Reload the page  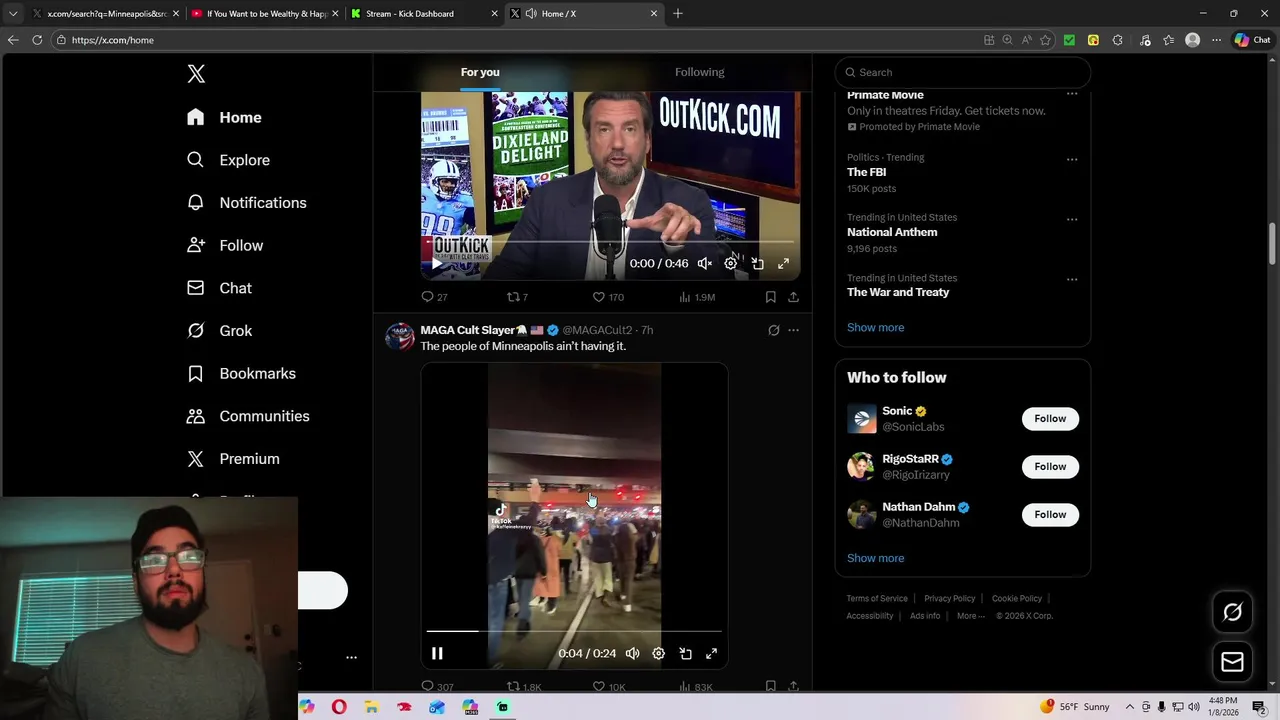[x=37, y=40]
